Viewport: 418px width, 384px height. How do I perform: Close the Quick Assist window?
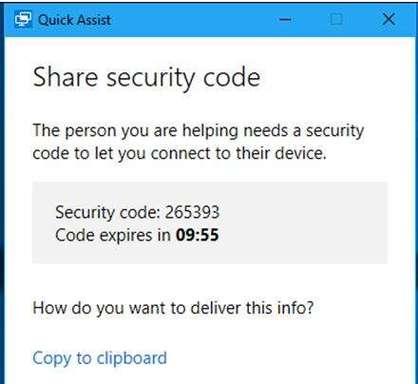[x=389, y=19]
